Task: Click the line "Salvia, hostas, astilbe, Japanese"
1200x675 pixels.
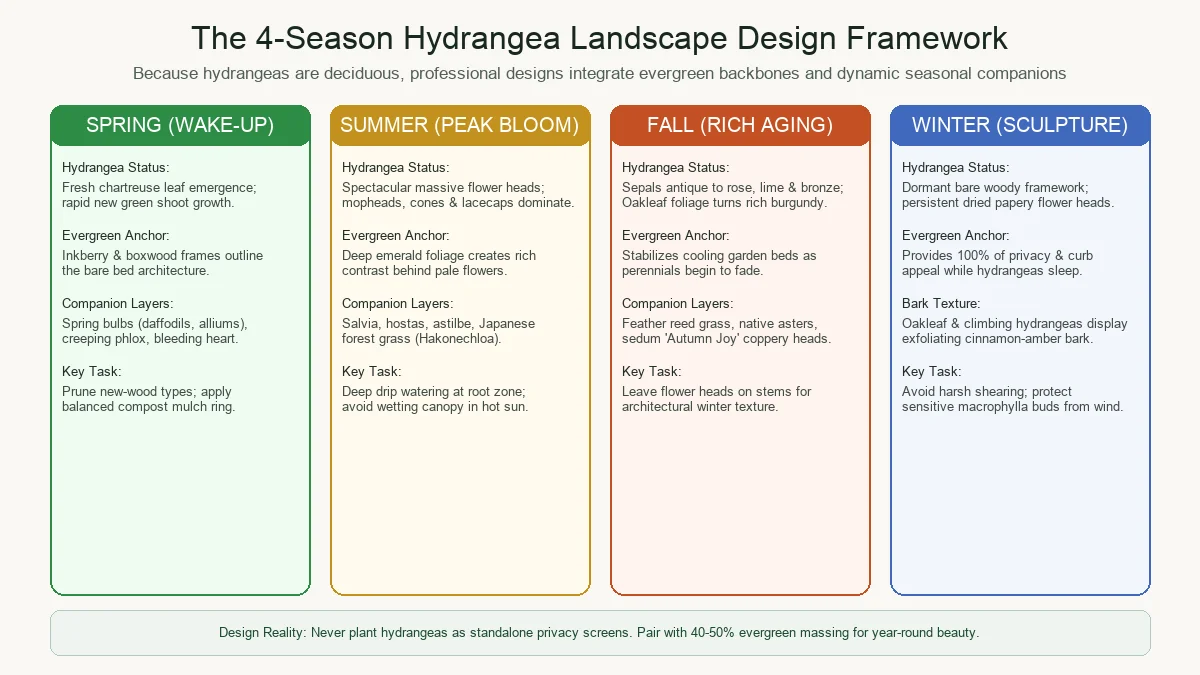Action: pyautogui.click(x=439, y=323)
